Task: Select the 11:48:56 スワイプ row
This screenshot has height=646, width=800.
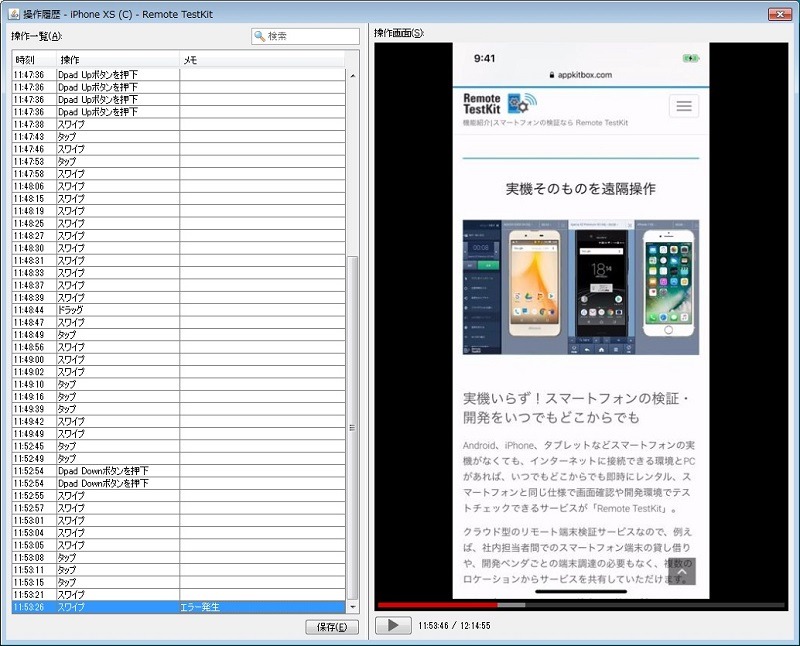Action: point(179,347)
